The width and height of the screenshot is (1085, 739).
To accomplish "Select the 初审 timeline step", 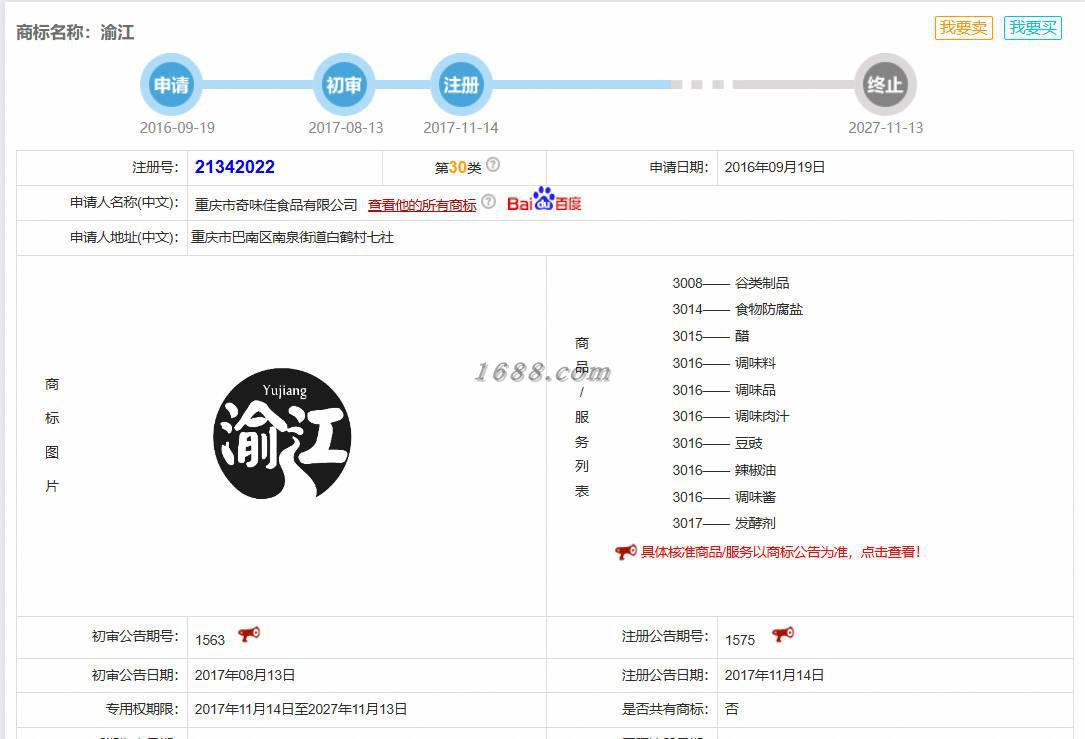I will [x=344, y=84].
